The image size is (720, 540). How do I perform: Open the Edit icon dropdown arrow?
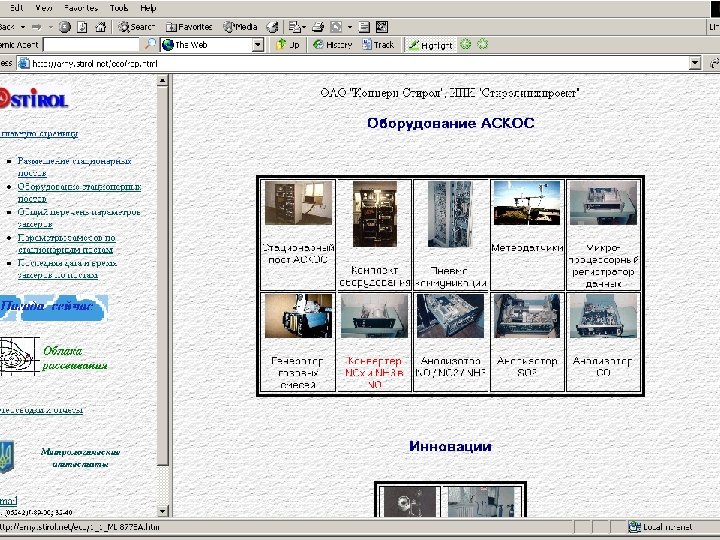(349, 27)
